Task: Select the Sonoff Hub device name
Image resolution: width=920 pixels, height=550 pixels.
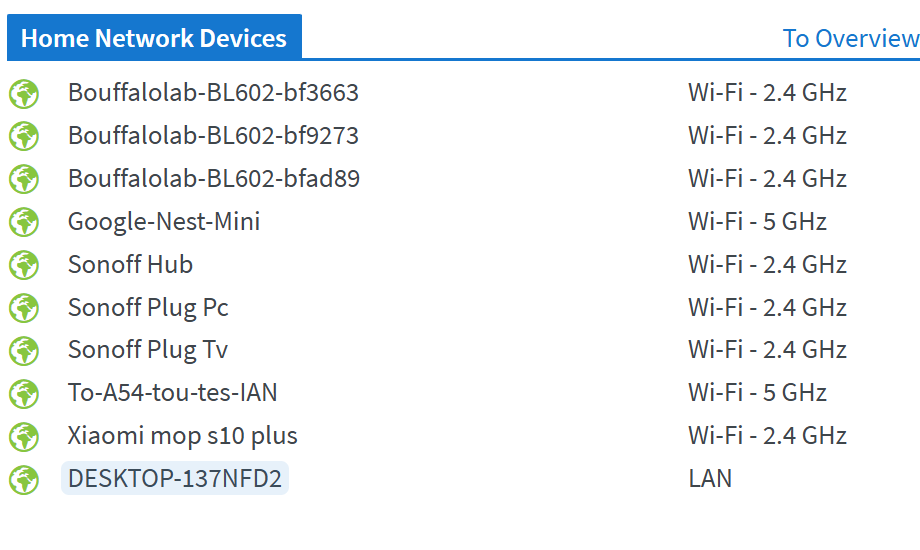Action: (130, 264)
